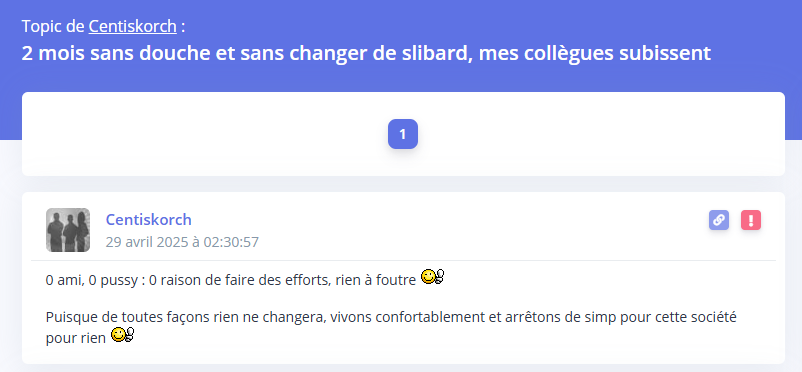Visit the Centiskorch profile from the post username
Image resolution: width=802 pixels, height=372 pixels.
tap(148, 220)
